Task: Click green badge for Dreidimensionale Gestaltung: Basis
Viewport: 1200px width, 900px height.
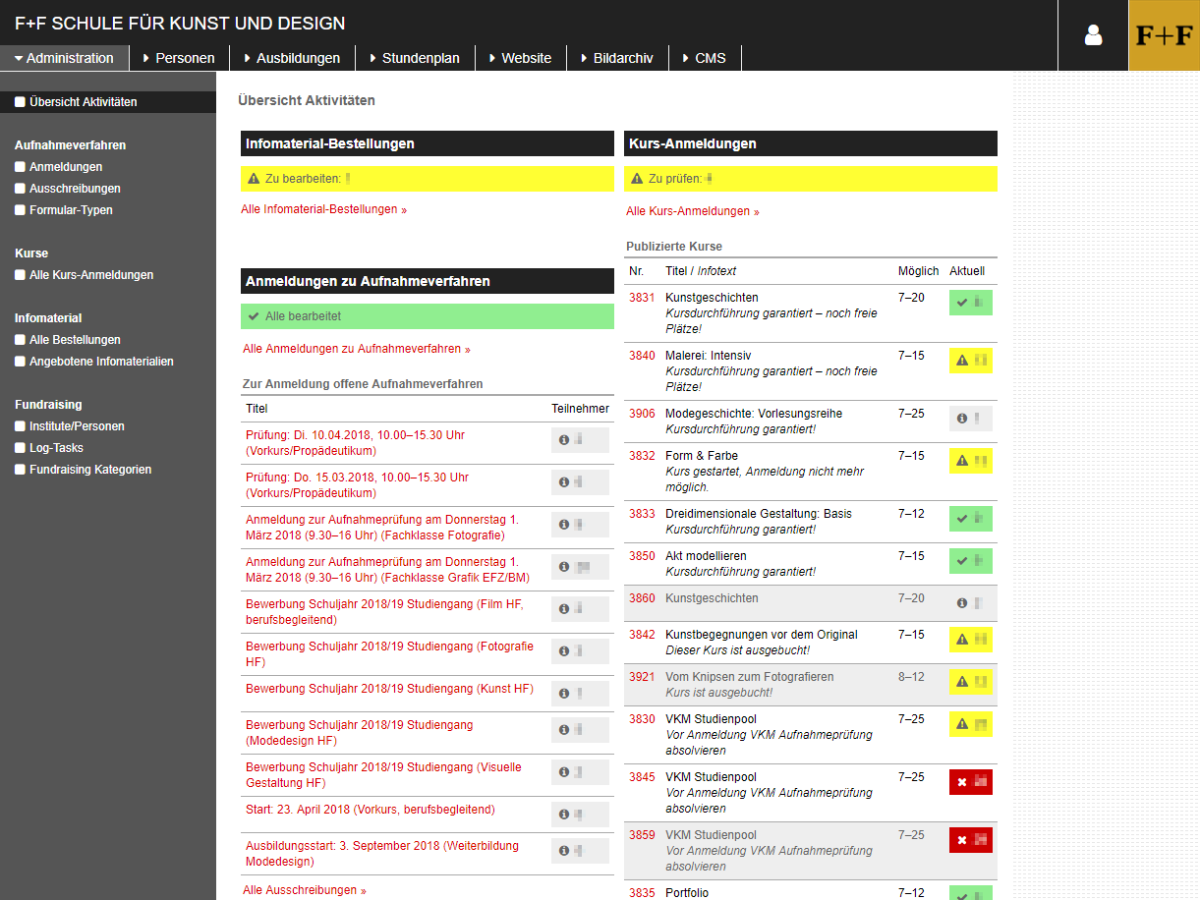Action: coord(970,518)
